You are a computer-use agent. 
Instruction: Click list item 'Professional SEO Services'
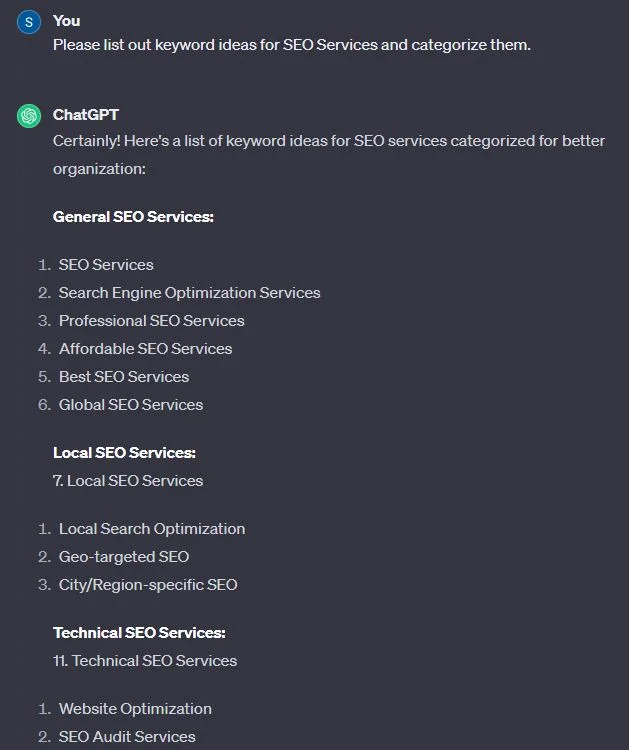(152, 321)
